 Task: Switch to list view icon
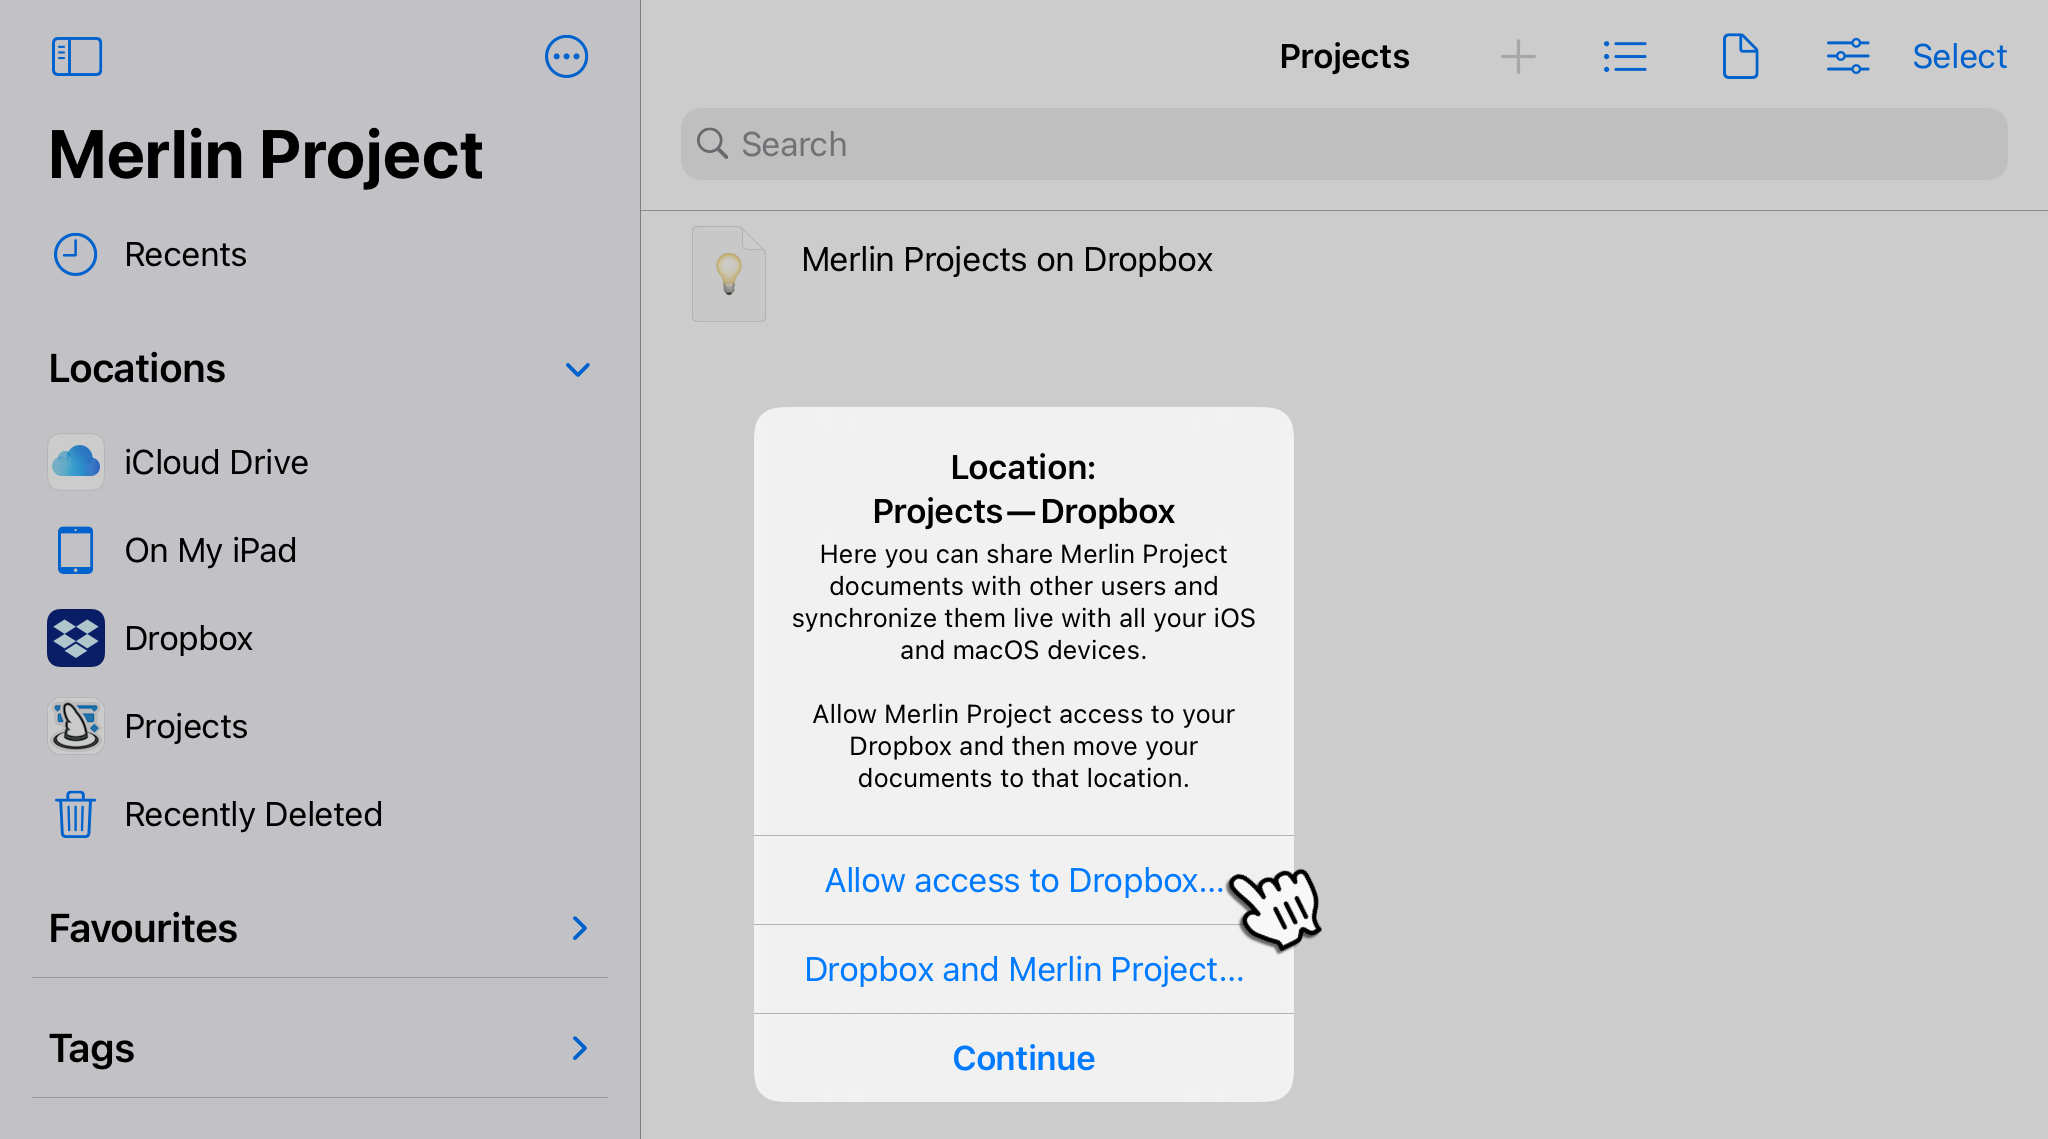(x=1625, y=57)
